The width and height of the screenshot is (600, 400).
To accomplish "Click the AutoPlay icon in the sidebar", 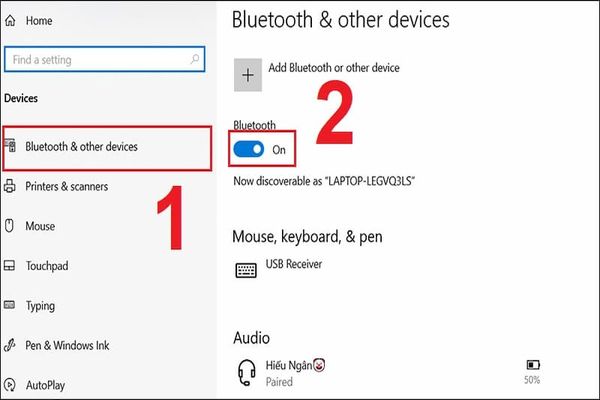I will [9, 384].
